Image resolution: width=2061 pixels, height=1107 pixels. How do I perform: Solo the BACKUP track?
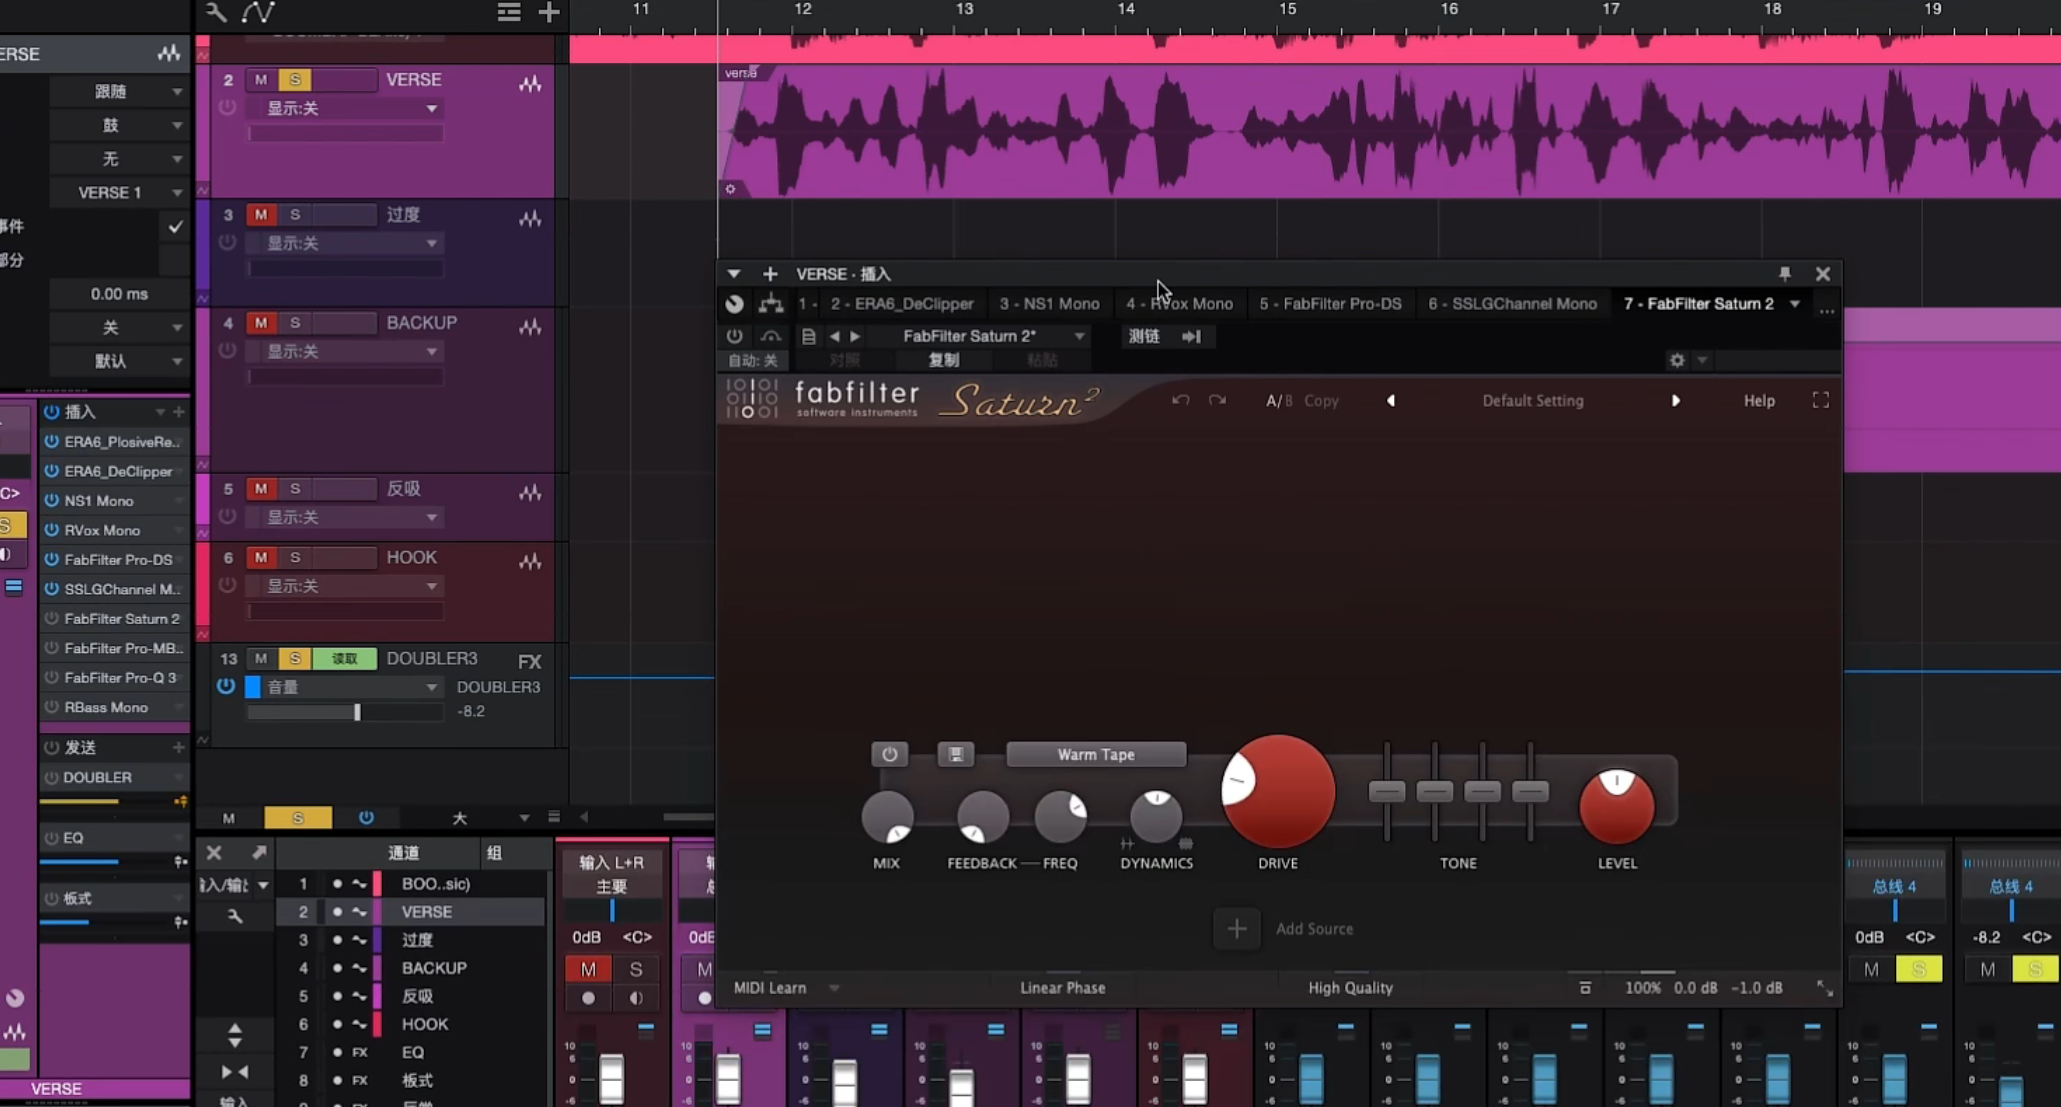295,322
